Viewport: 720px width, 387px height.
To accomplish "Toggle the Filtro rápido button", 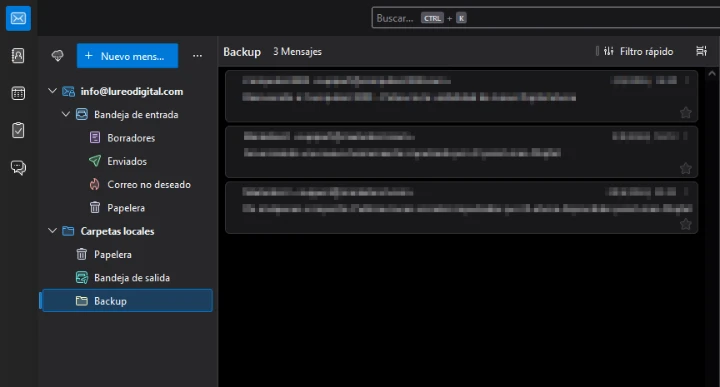I will (x=638, y=51).
